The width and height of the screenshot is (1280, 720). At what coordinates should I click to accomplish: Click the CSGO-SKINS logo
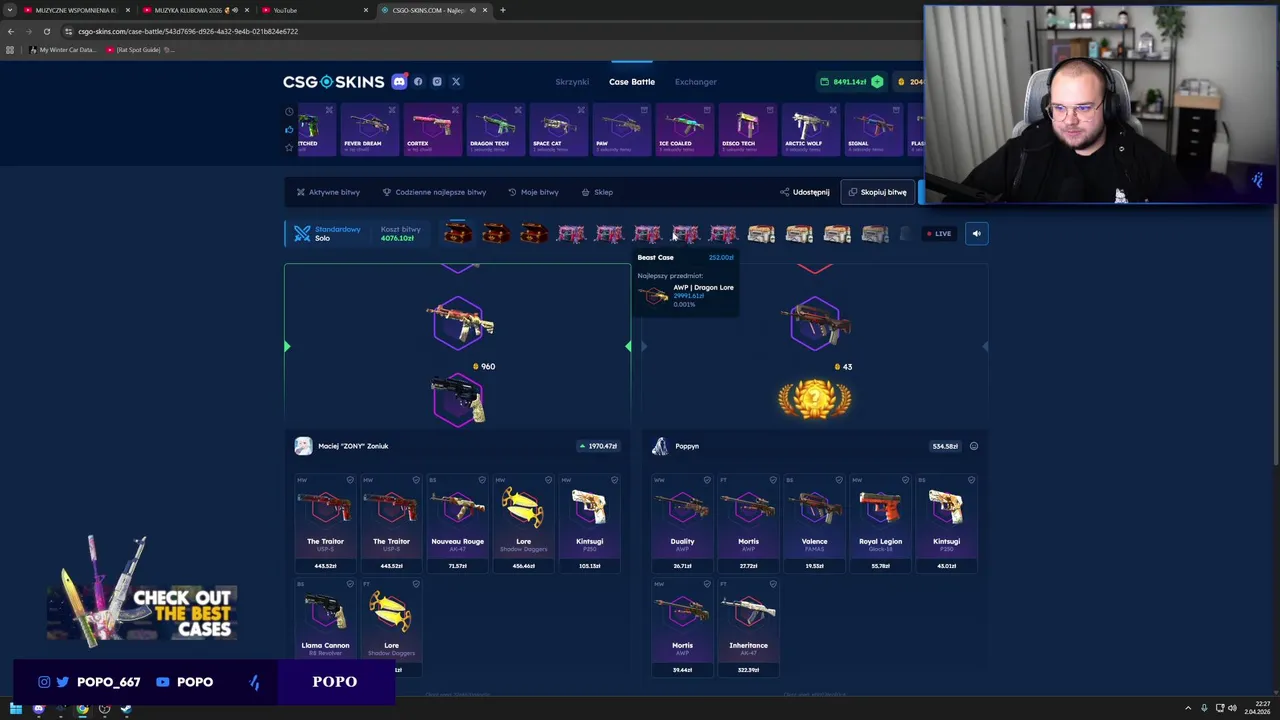click(x=333, y=82)
